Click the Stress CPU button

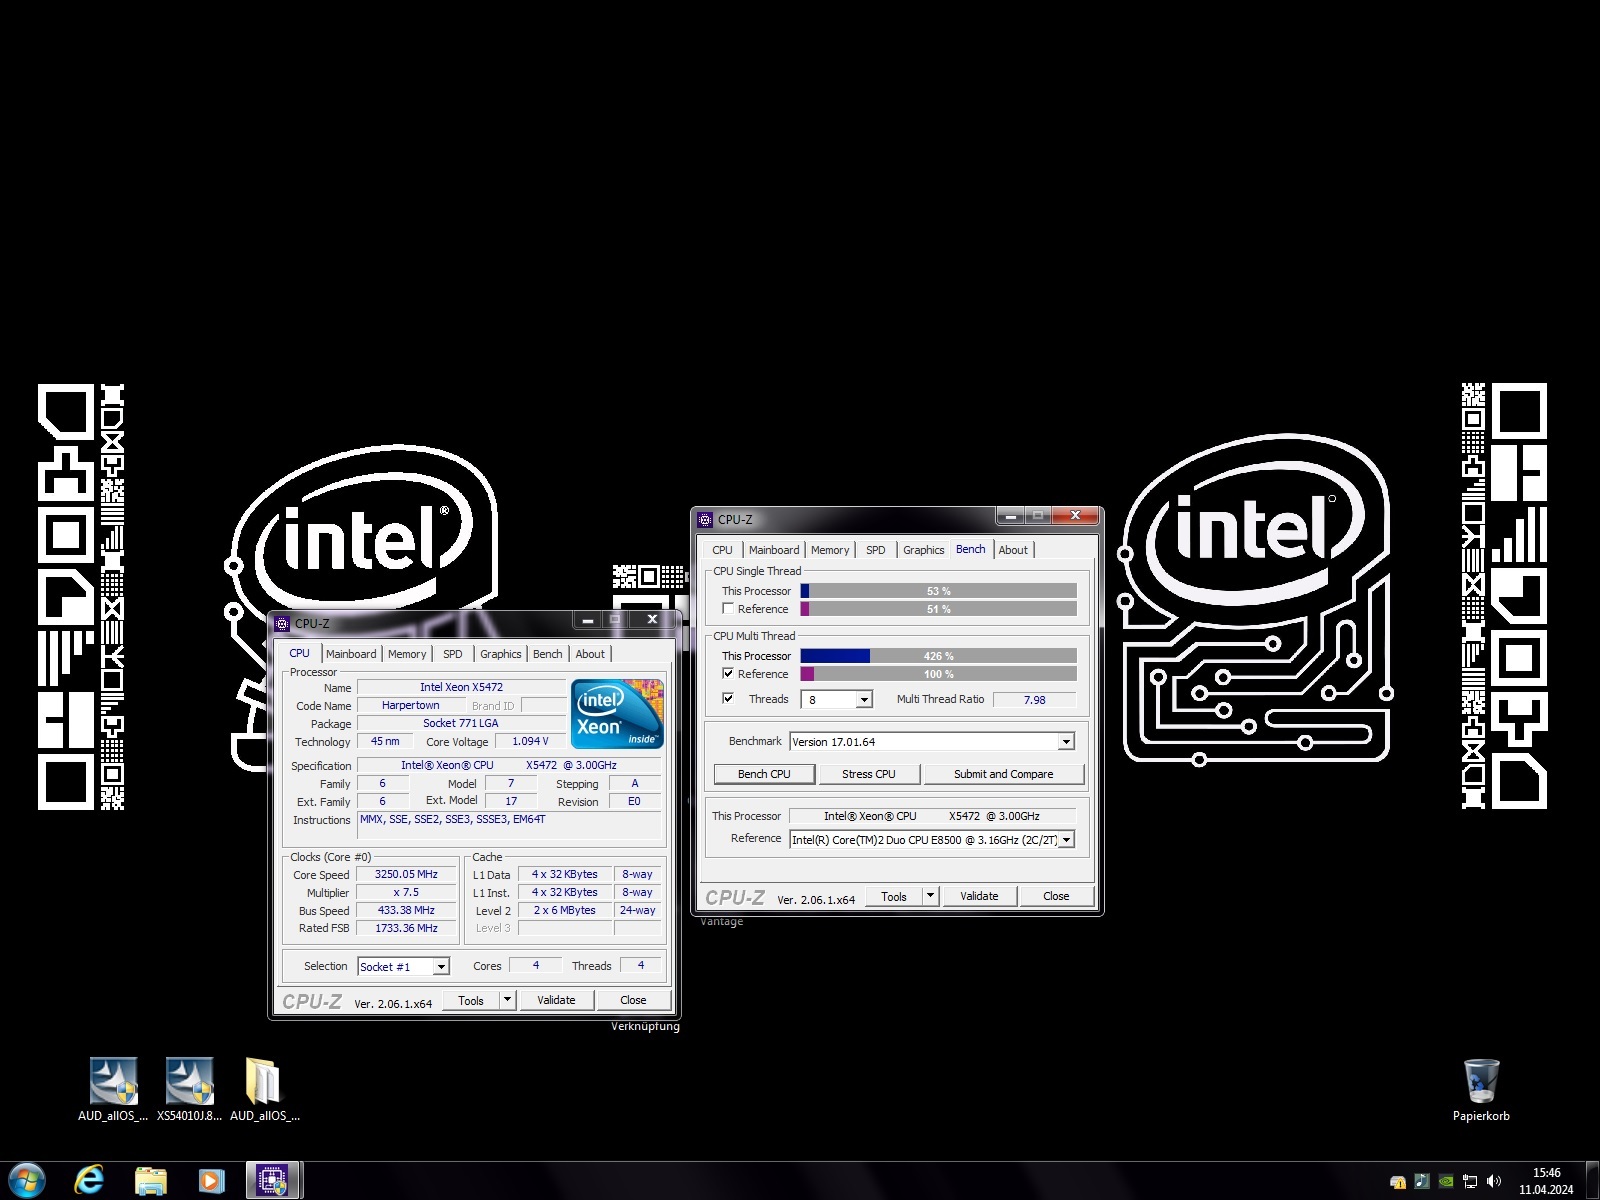coord(868,774)
